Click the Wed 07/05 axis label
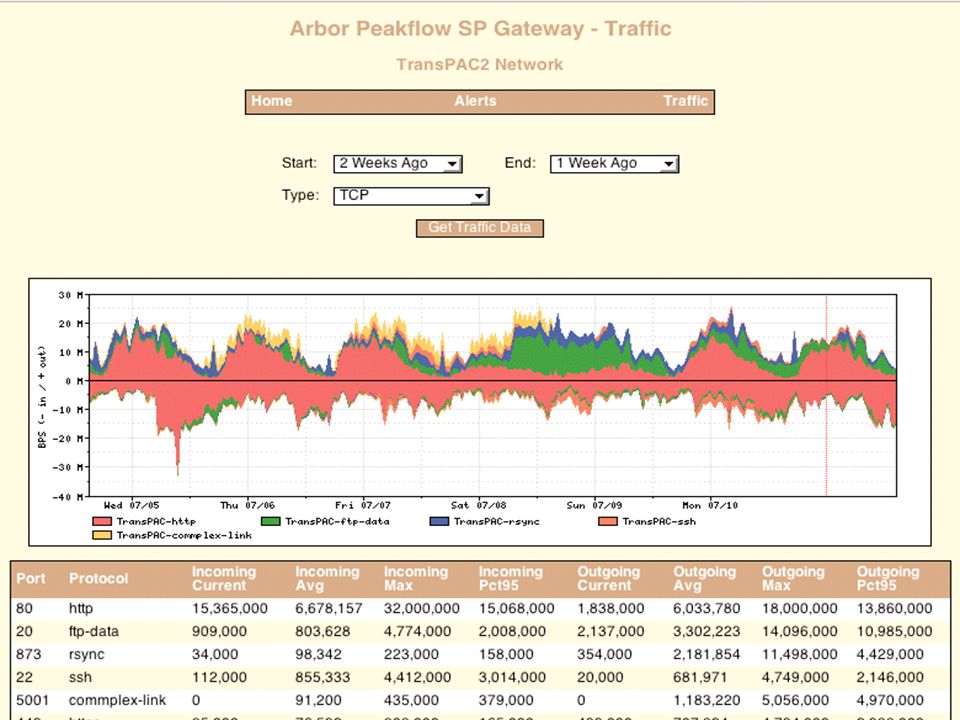Image resolution: width=960 pixels, height=720 pixels. [x=131, y=506]
